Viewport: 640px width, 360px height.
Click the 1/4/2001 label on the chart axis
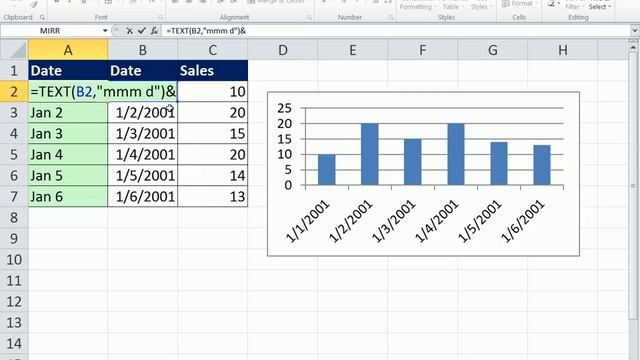point(437,221)
